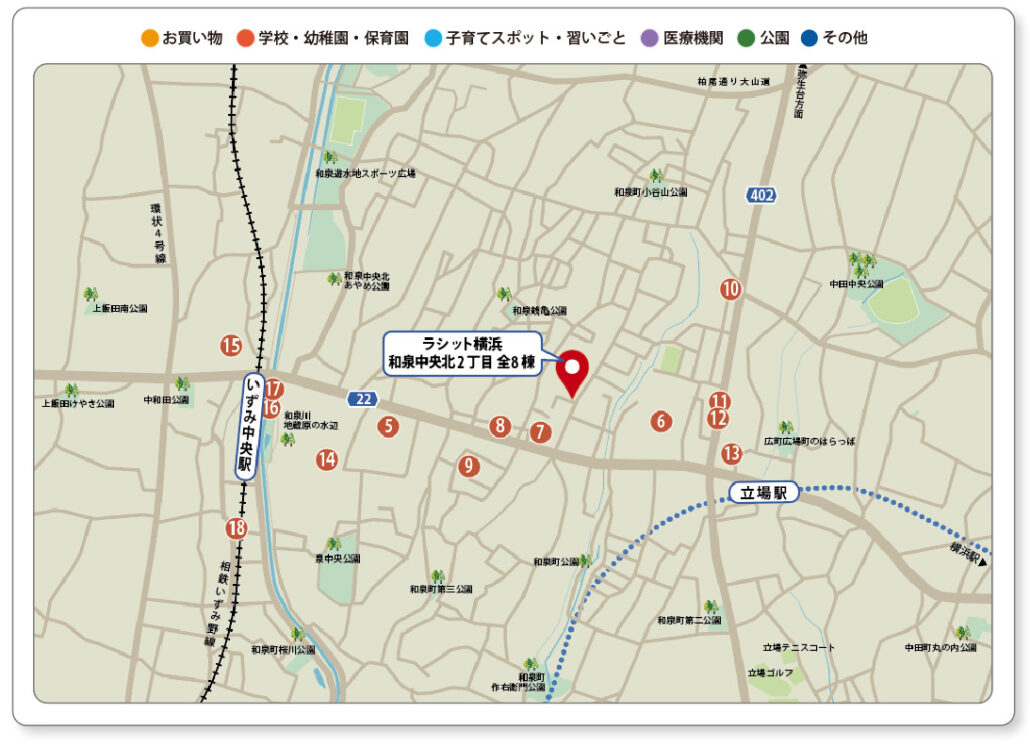Image resolution: width=1030 pixels, height=746 pixels.
Task: Select 学校・幼稚園・保育園 legend label
Action: pos(333,38)
